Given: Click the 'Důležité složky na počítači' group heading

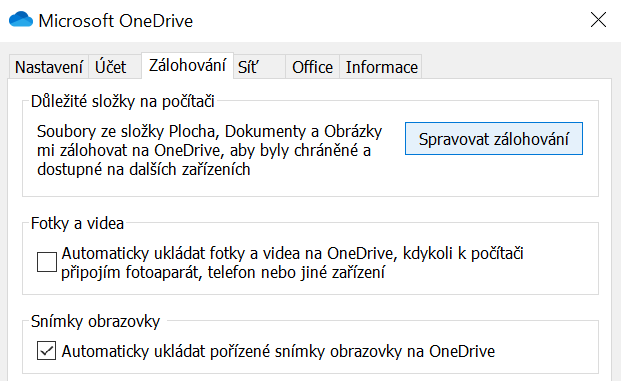Looking at the screenshot, I should (123, 101).
